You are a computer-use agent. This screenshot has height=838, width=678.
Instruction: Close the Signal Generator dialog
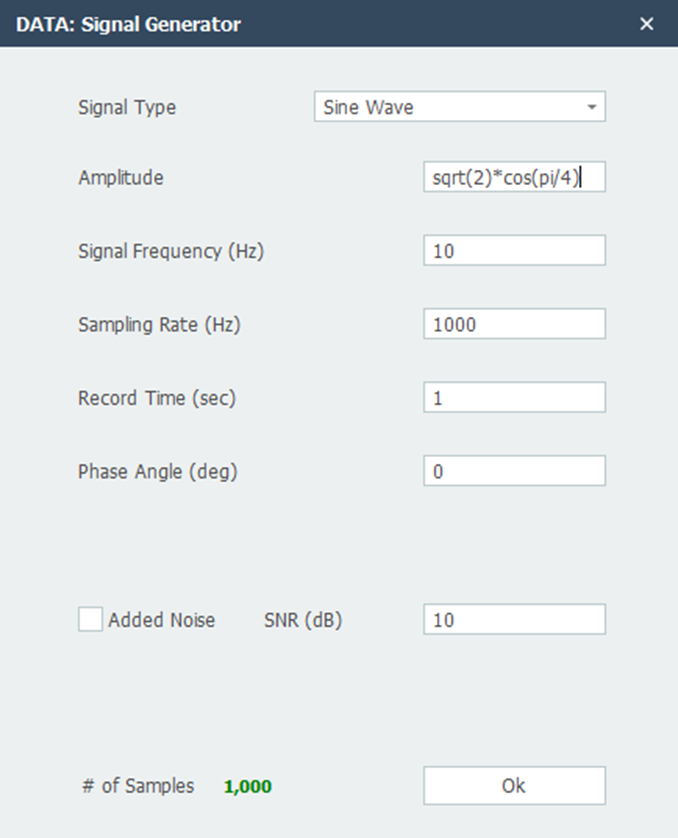tap(647, 24)
